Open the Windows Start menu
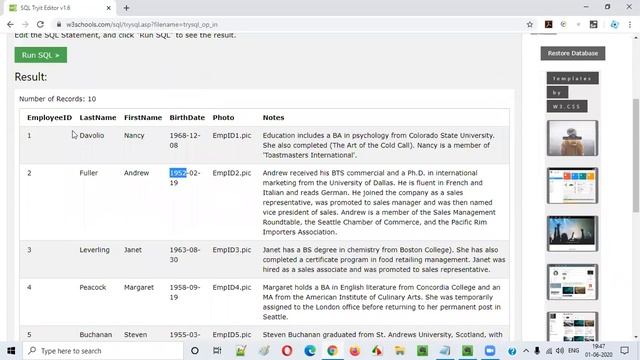Screen dimensions: 640x360 (x=11, y=351)
